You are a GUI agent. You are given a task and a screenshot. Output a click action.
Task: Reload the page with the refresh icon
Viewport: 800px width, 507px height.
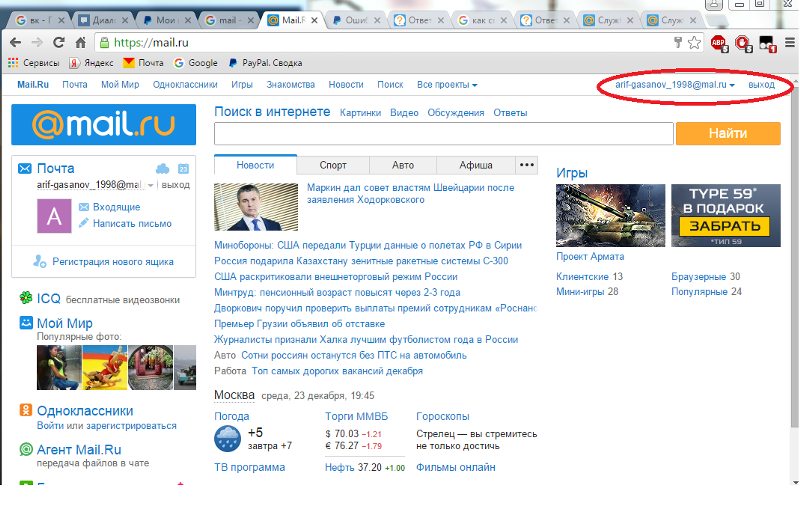pos(59,42)
